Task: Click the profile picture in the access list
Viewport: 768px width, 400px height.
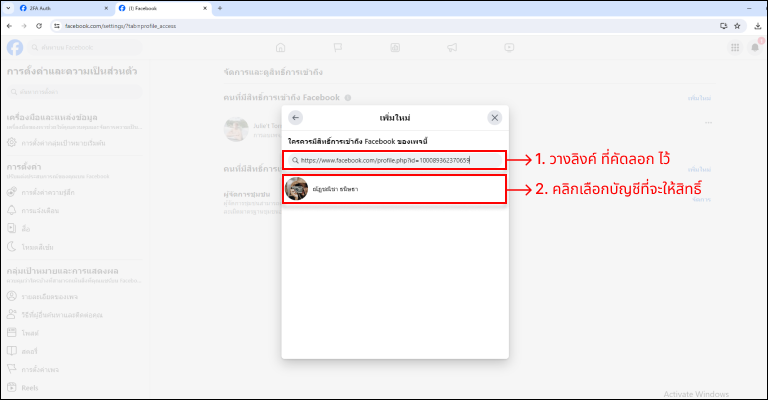Action: coord(236,129)
